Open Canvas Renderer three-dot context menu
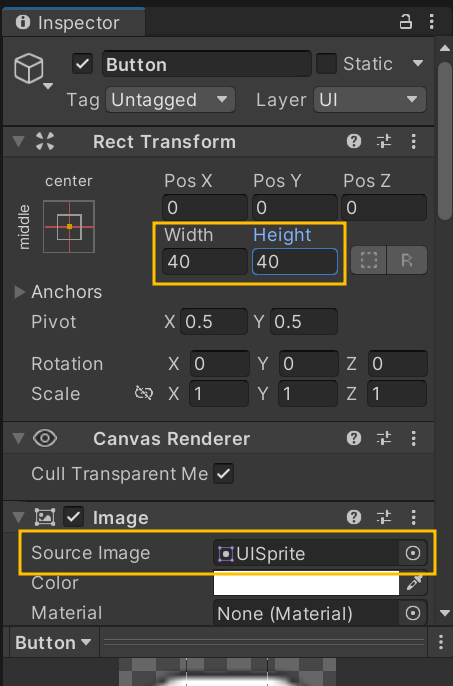Viewport: 453px width, 686px height. pos(413,438)
